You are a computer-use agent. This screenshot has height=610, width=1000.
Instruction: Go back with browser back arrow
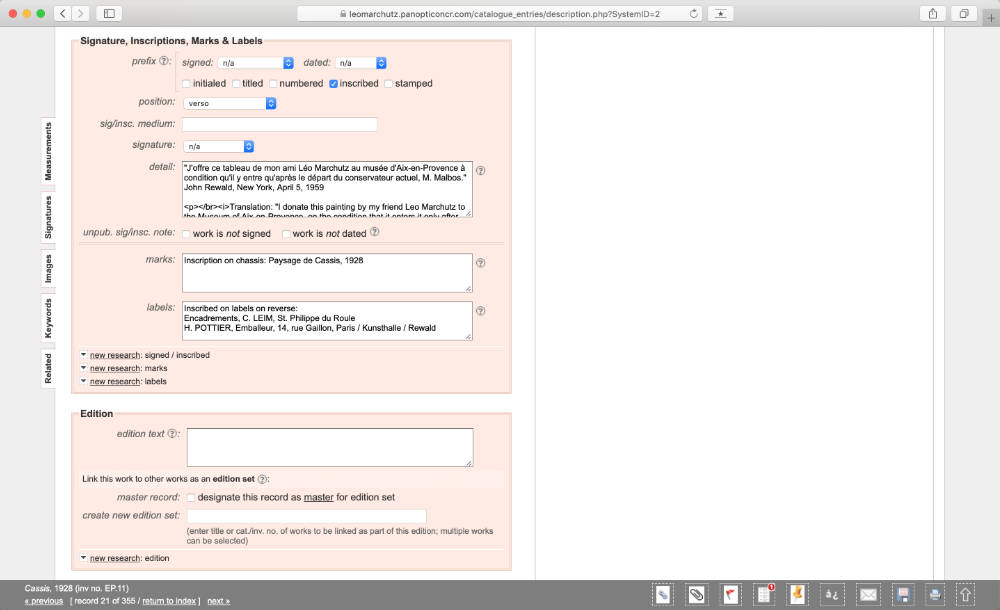(x=62, y=13)
